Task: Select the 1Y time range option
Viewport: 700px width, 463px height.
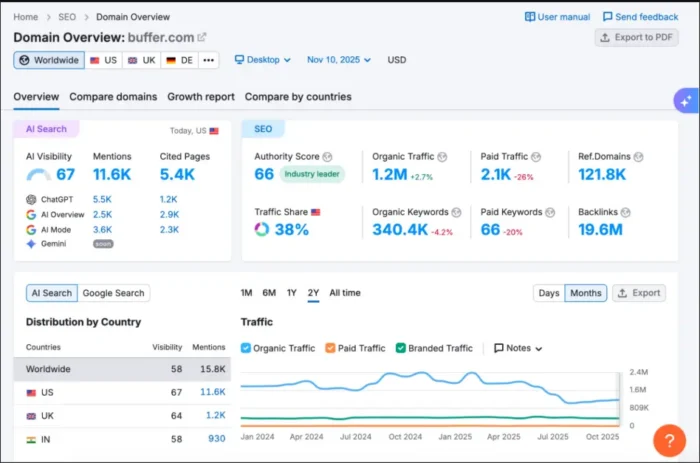Action: (292, 293)
